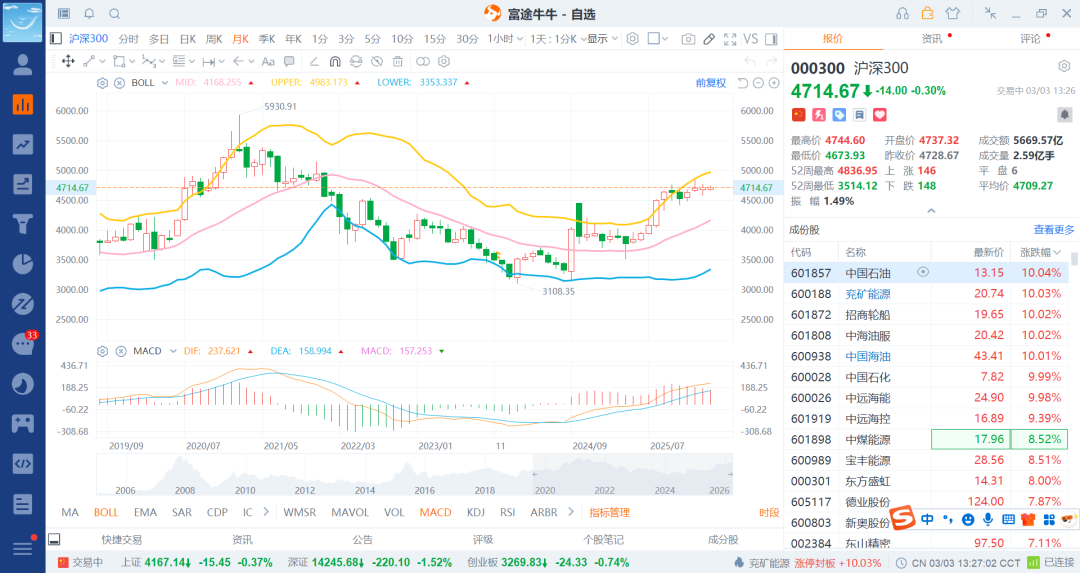Image resolution: width=1080 pixels, height=573 pixels.
Task: Open the theme skin shirt icon
Action: coord(951,13)
